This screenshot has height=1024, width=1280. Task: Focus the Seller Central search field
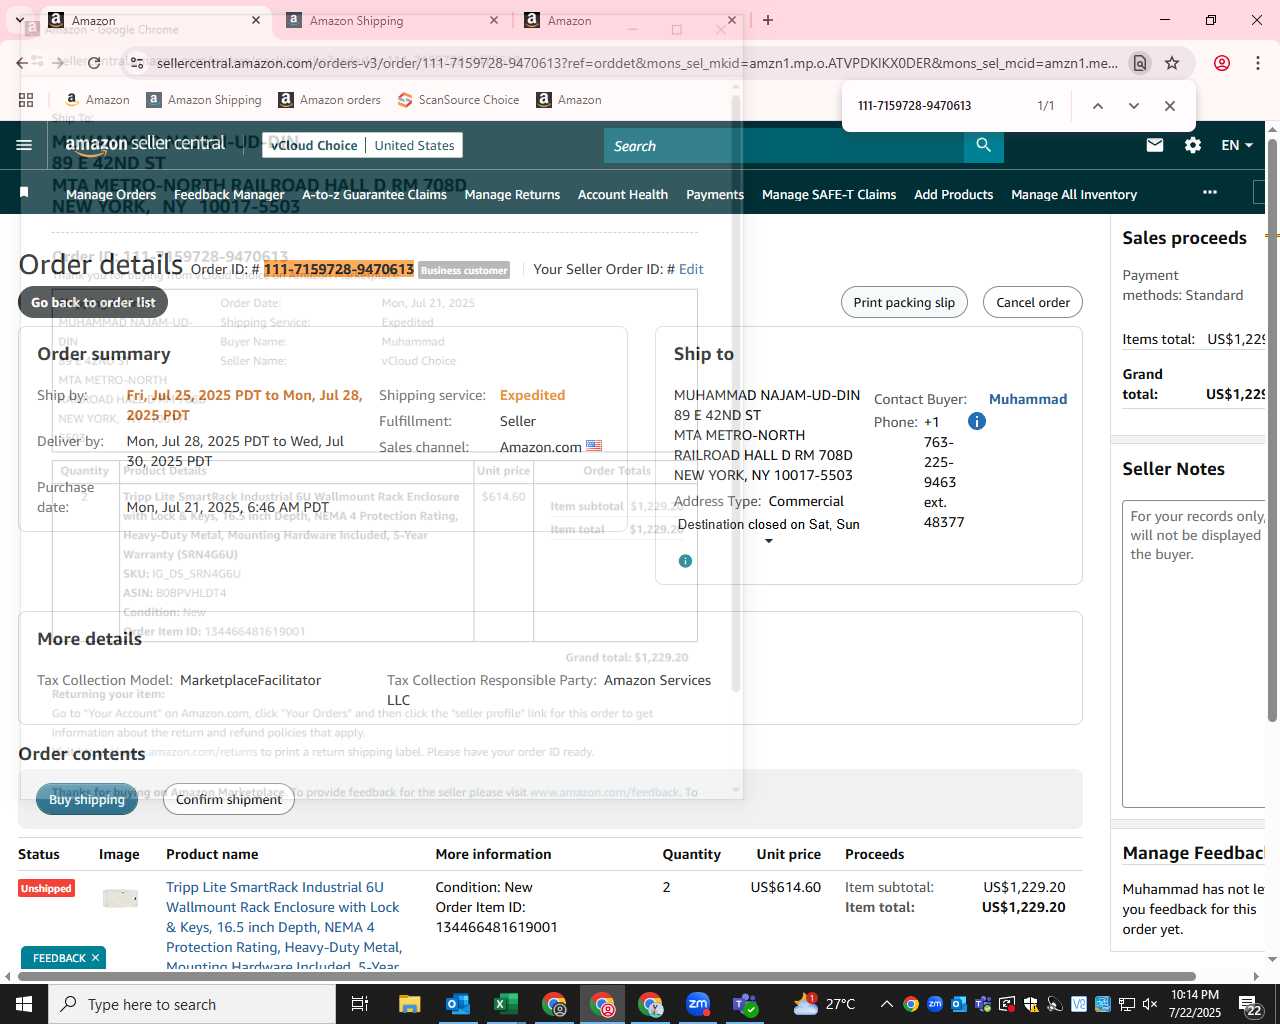point(784,146)
